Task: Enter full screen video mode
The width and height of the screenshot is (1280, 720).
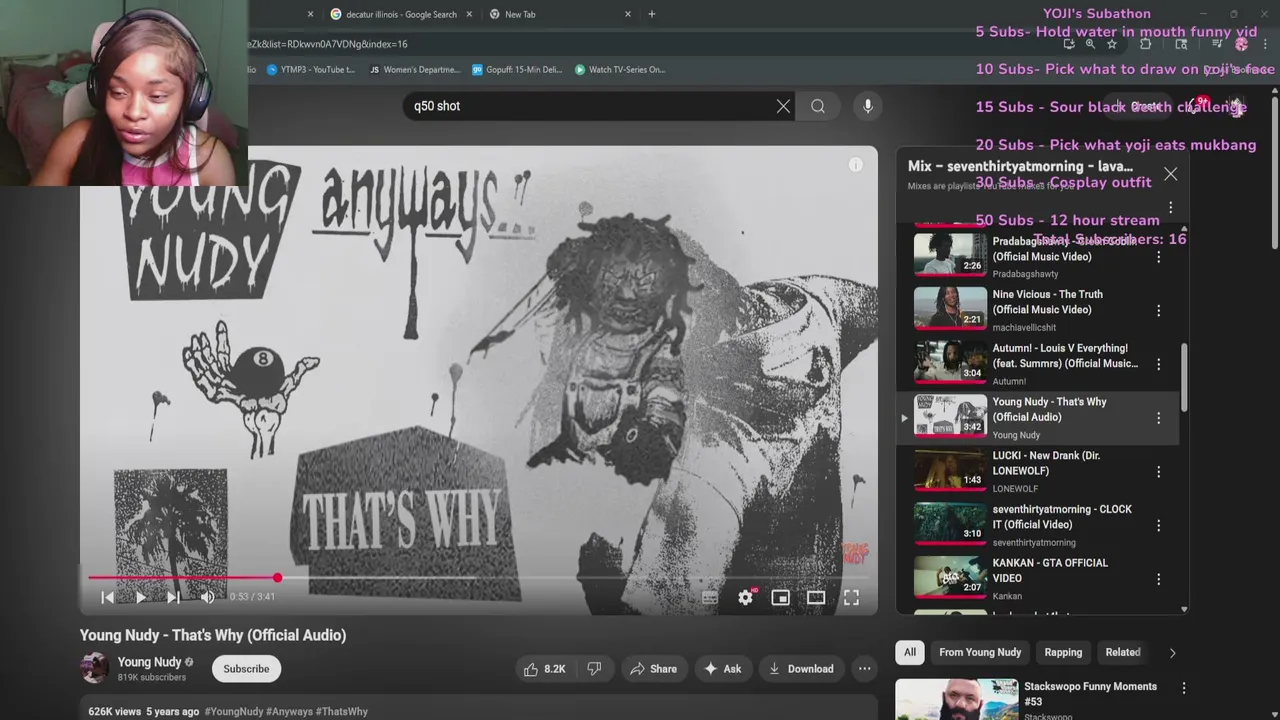Action: [851, 597]
